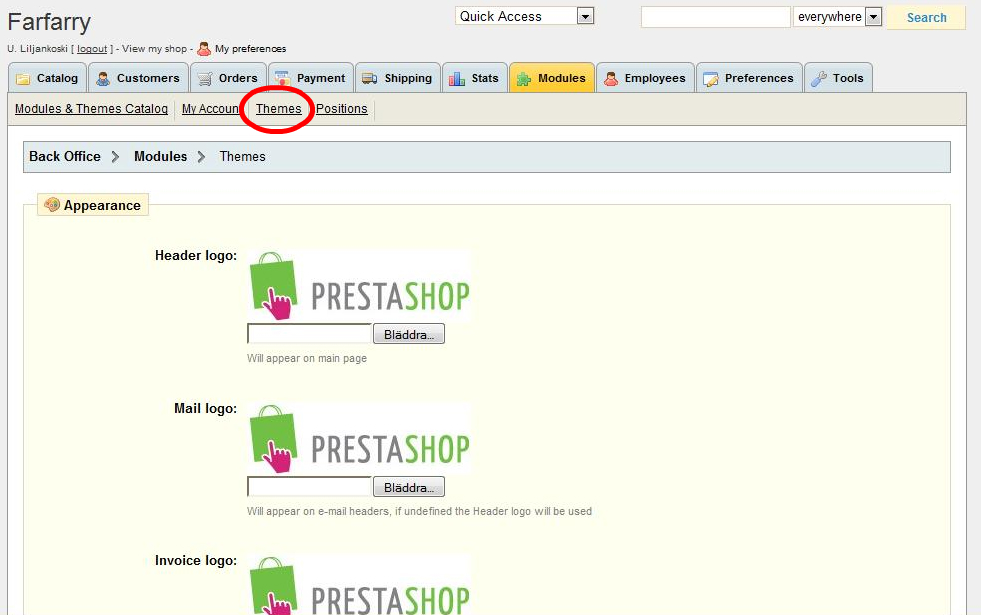The width and height of the screenshot is (981, 615).
Task: Click the e-mail headers hint text
Action: click(419, 511)
